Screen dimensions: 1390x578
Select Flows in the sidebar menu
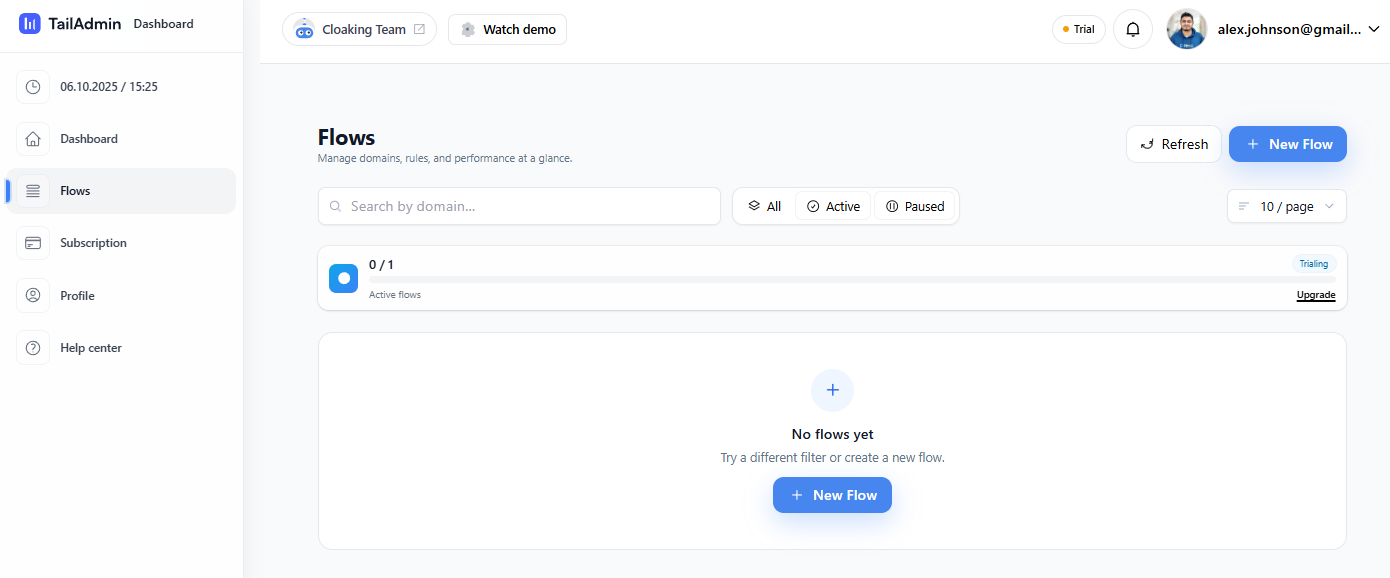pyautogui.click(x=75, y=191)
